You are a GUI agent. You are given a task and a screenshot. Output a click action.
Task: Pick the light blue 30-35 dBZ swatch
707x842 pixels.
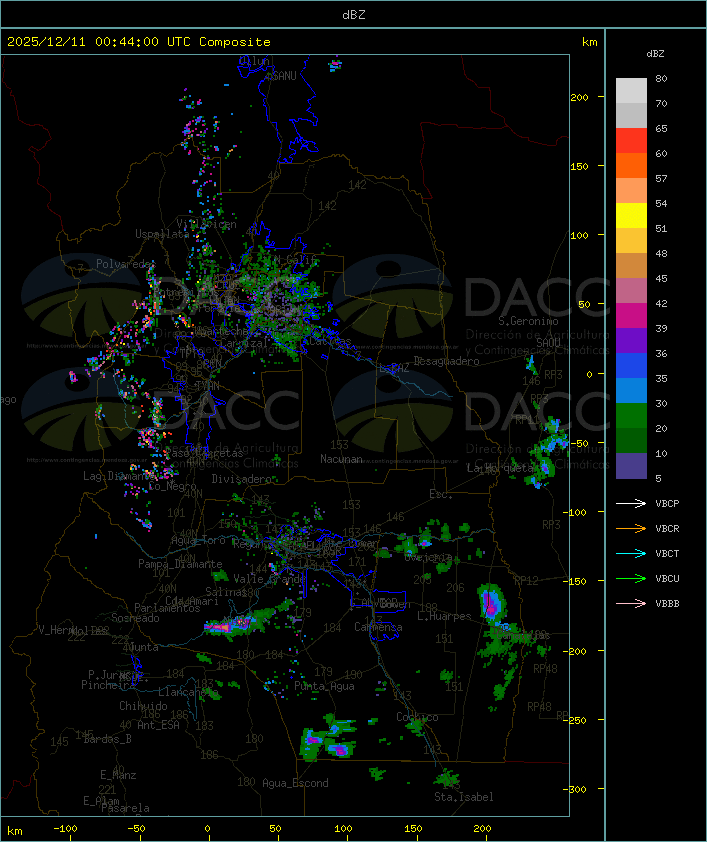[631, 390]
